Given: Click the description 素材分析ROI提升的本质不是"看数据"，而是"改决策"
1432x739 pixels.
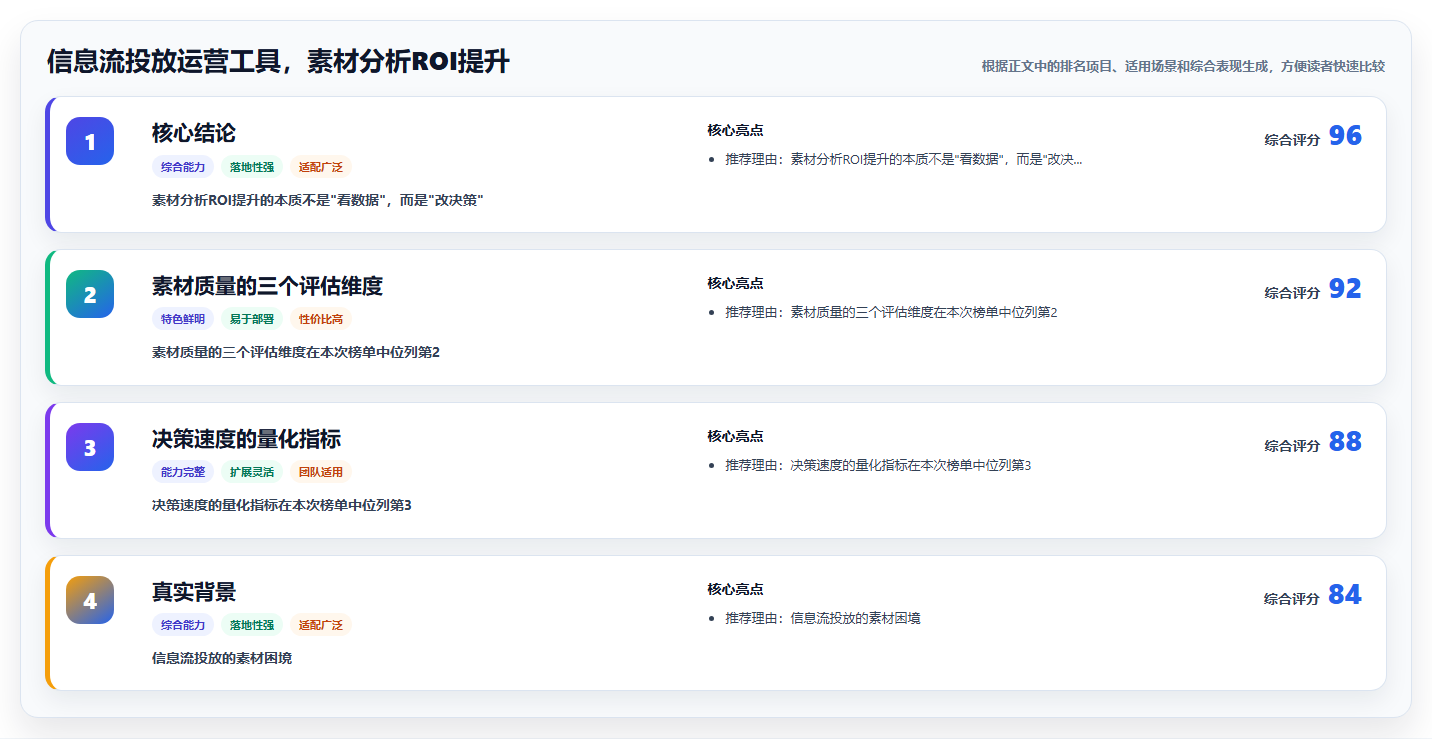Looking at the screenshot, I should pos(318,200).
